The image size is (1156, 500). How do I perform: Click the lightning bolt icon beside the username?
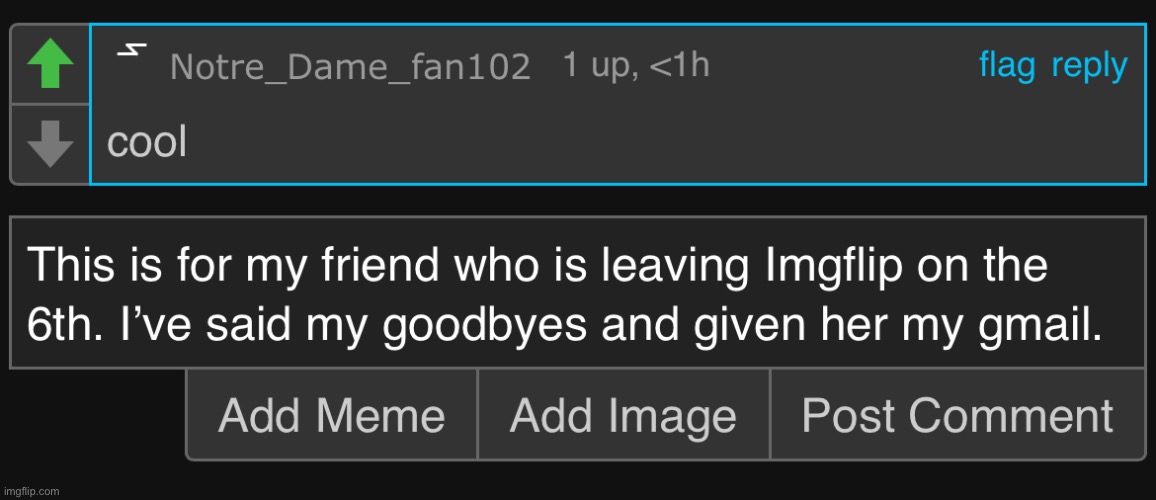[x=128, y=53]
